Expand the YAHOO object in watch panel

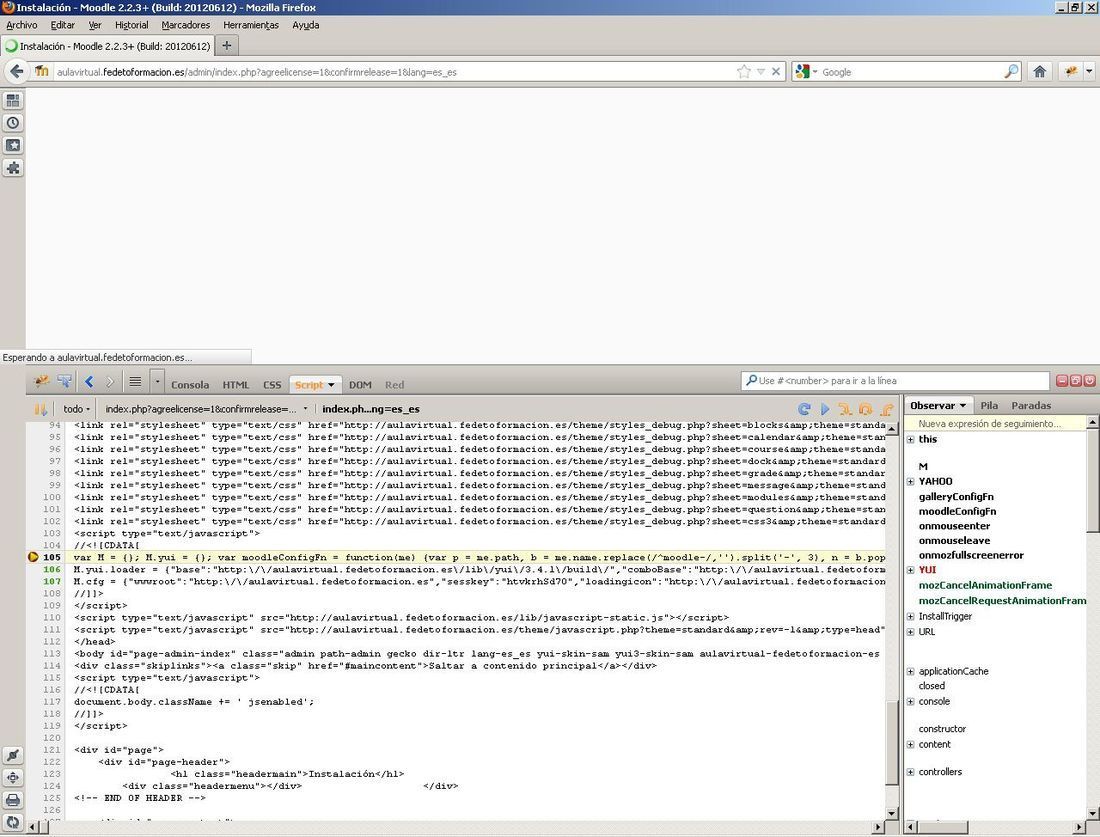point(910,481)
